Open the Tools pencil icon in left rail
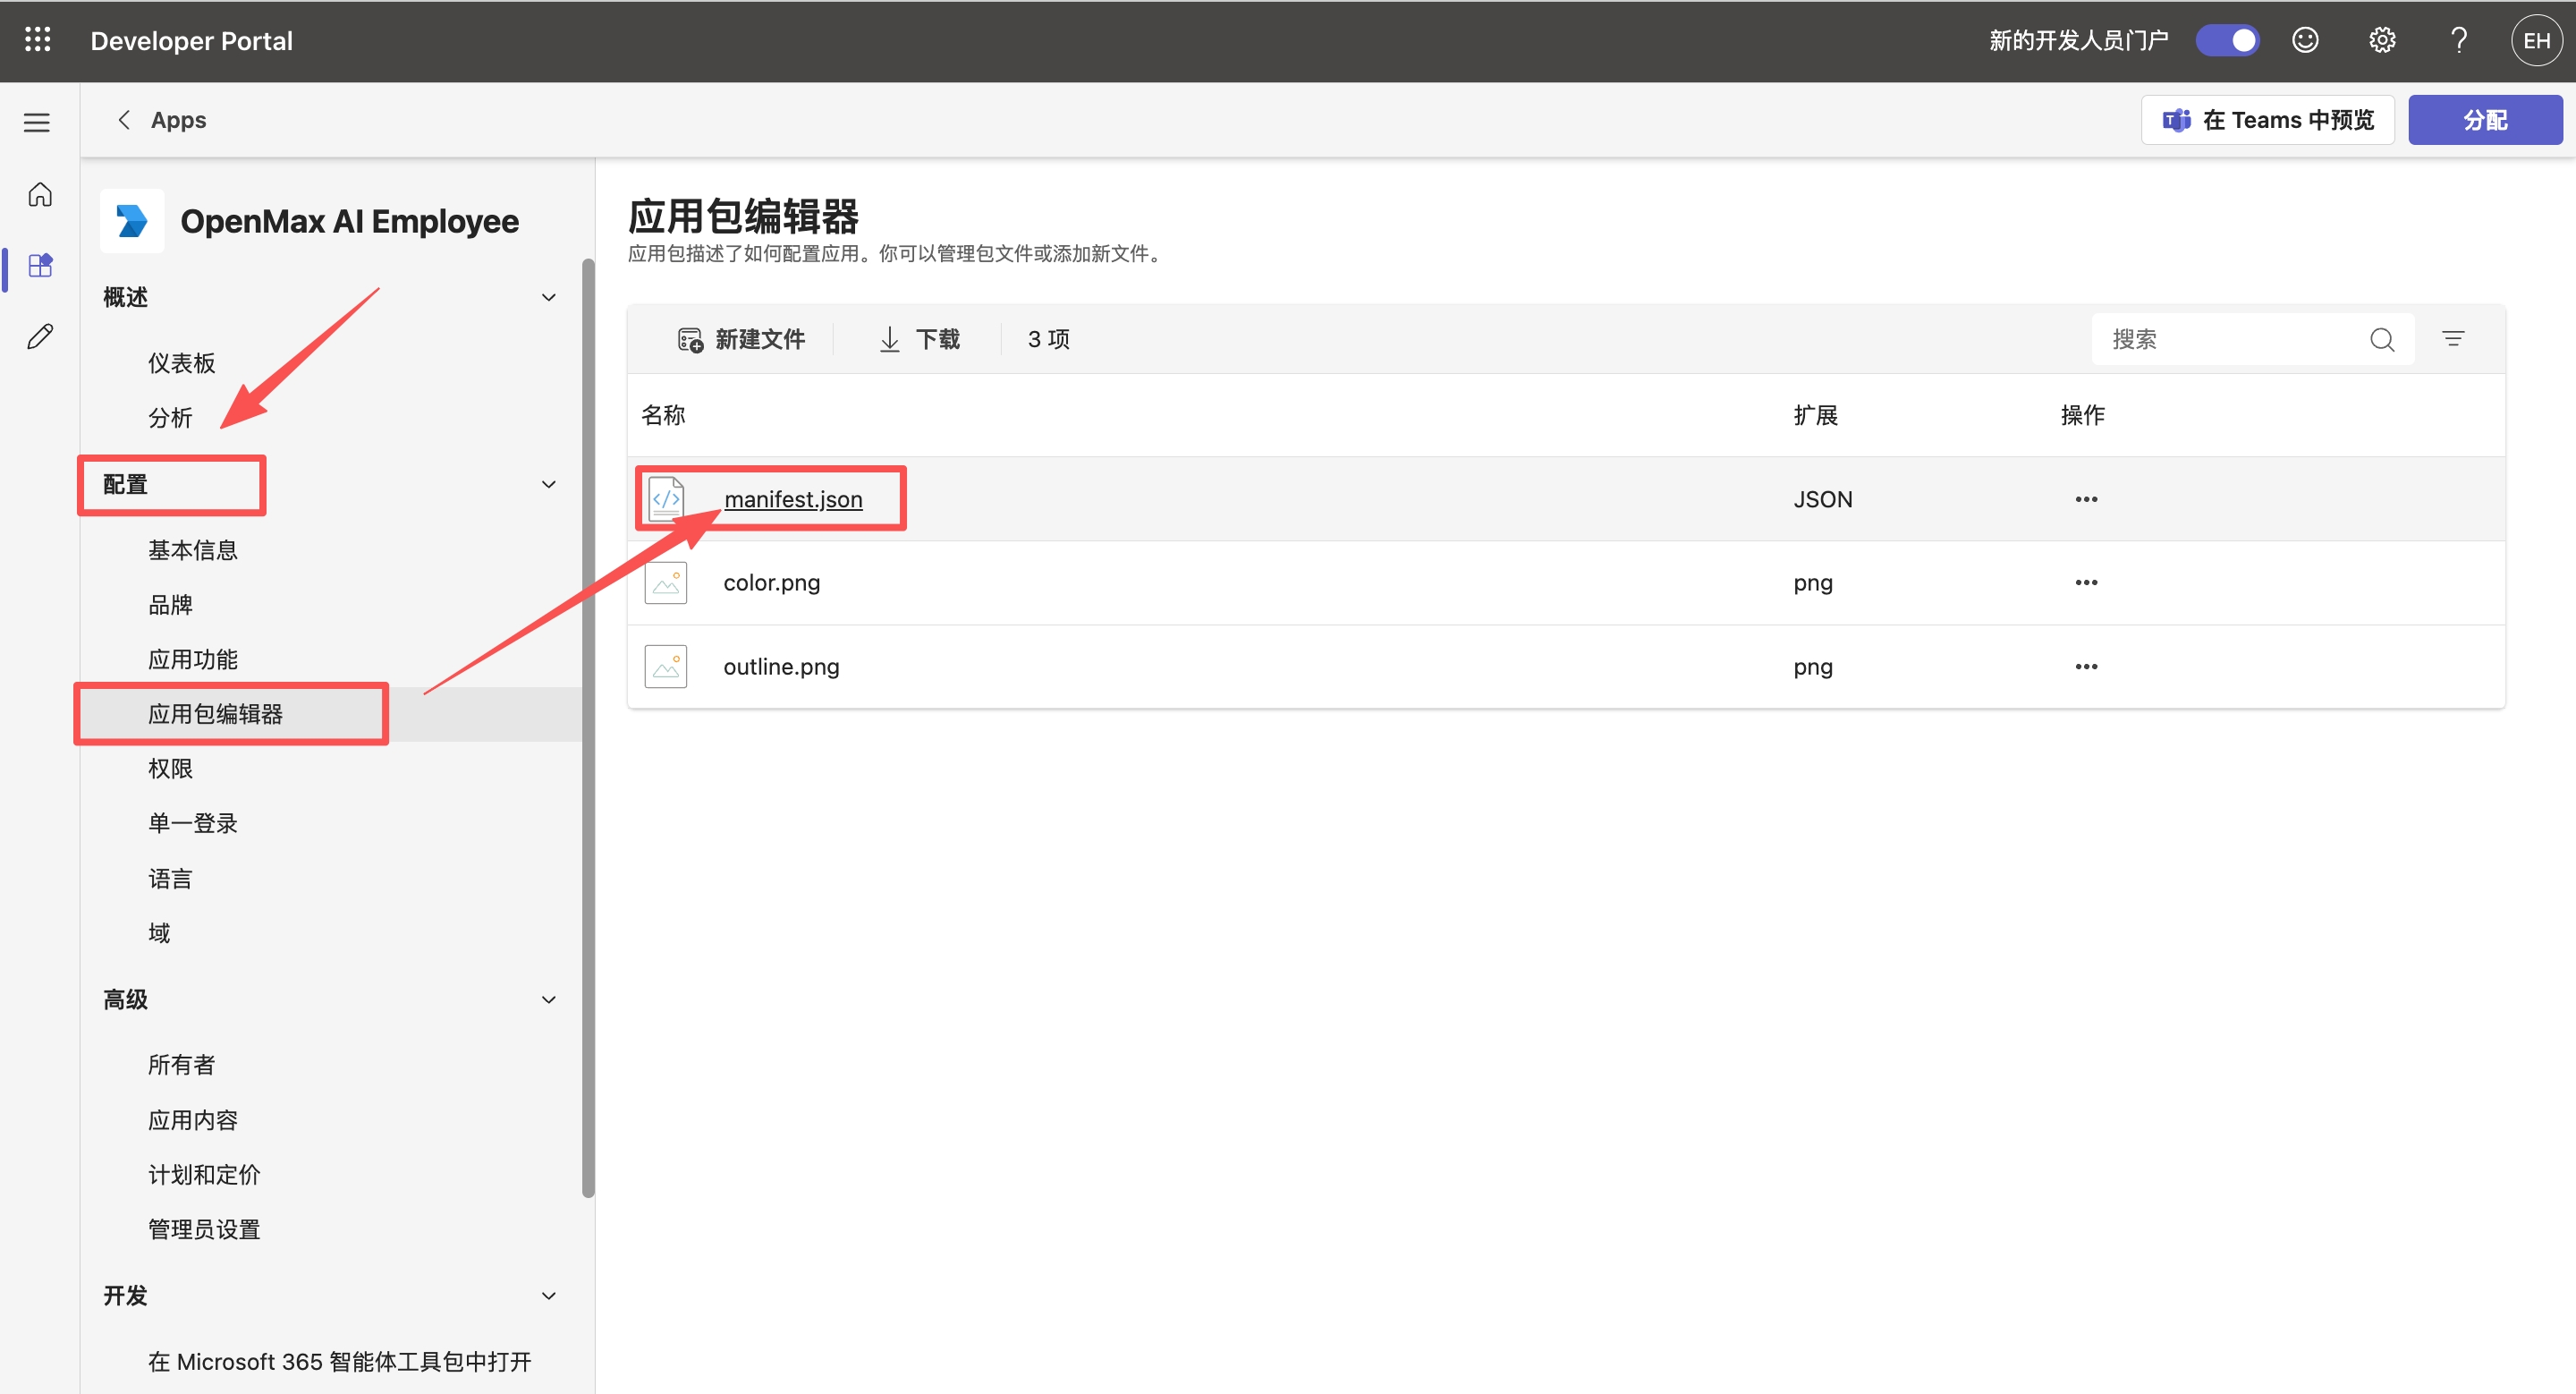This screenshot has height=1394, width=2576. (40, 336)
